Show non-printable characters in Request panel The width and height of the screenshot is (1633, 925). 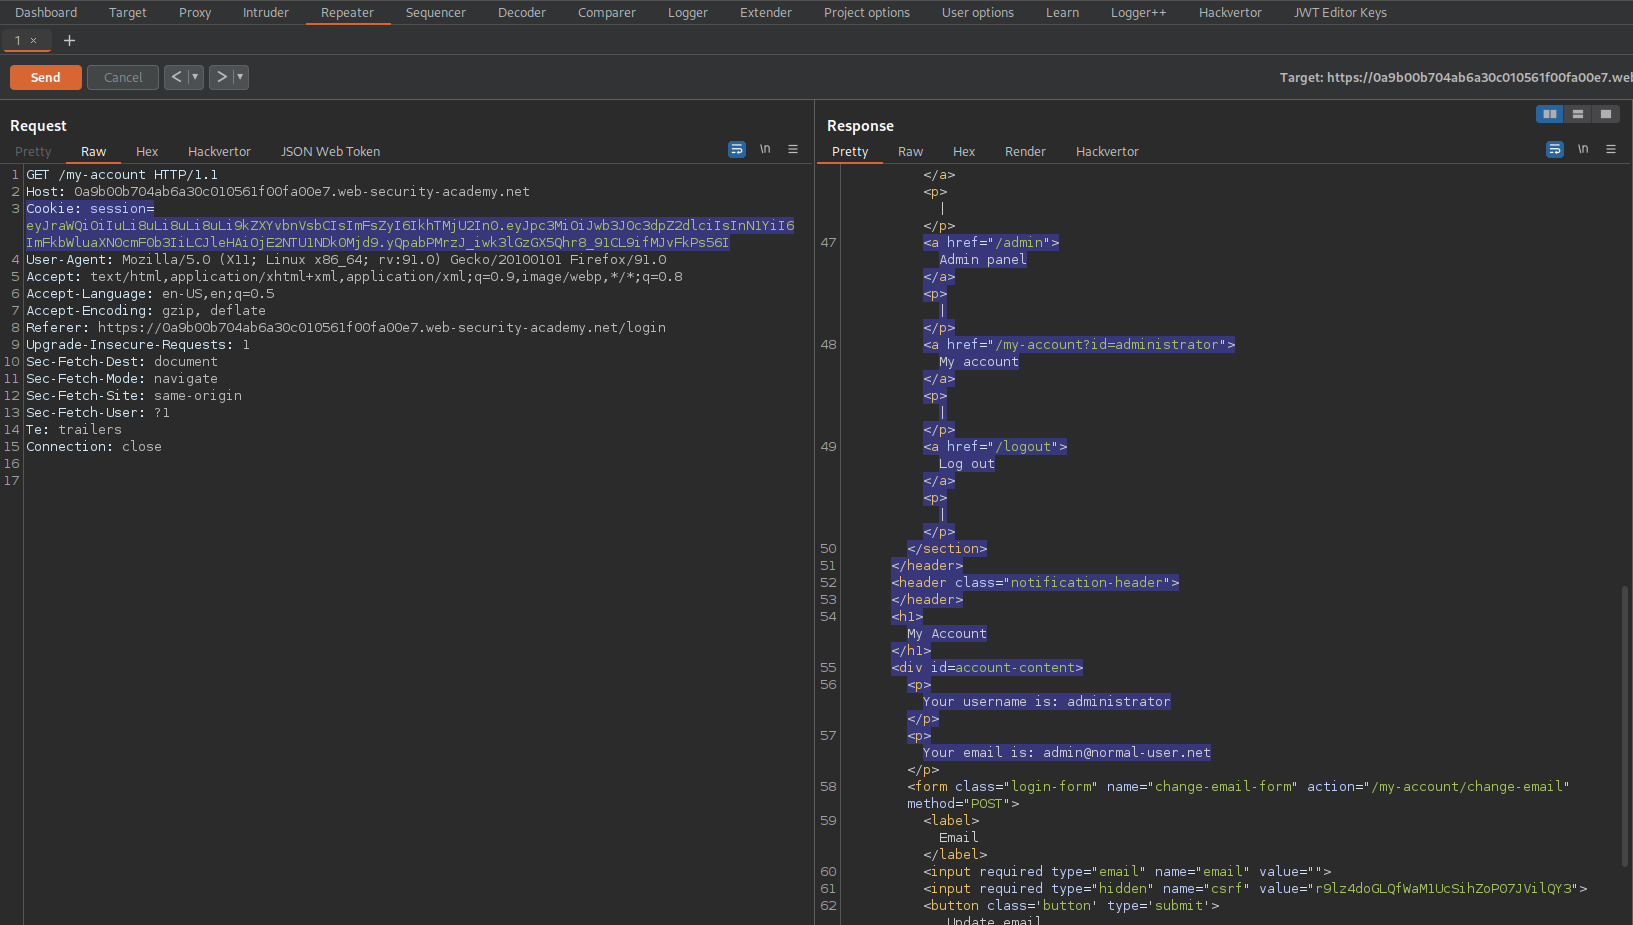[765, 149]
